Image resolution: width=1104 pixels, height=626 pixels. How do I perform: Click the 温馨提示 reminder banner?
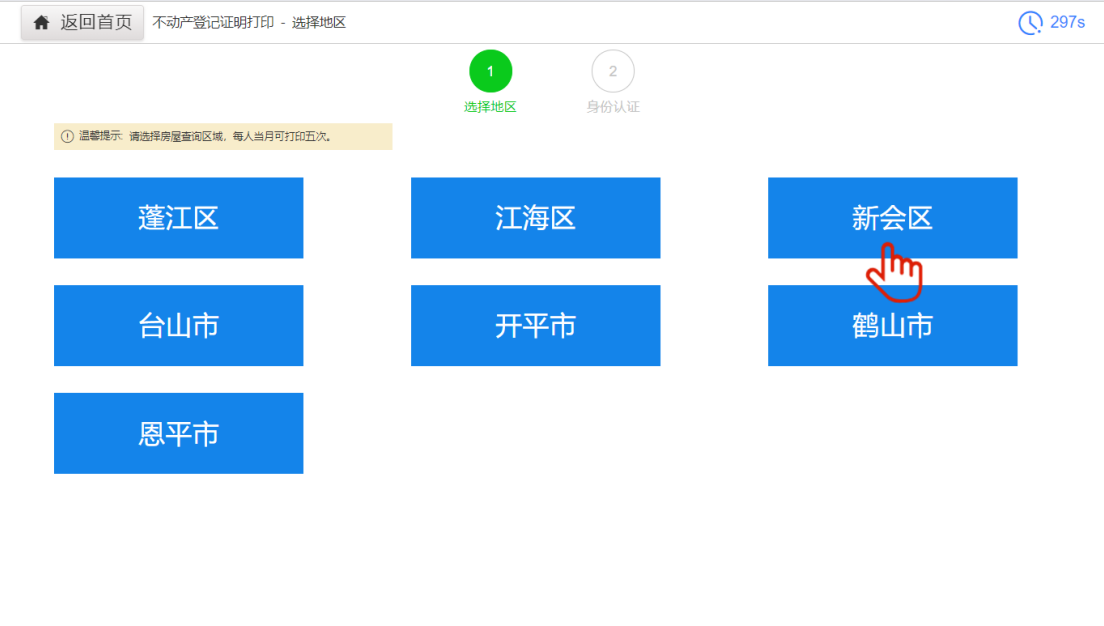coord(224,136)
